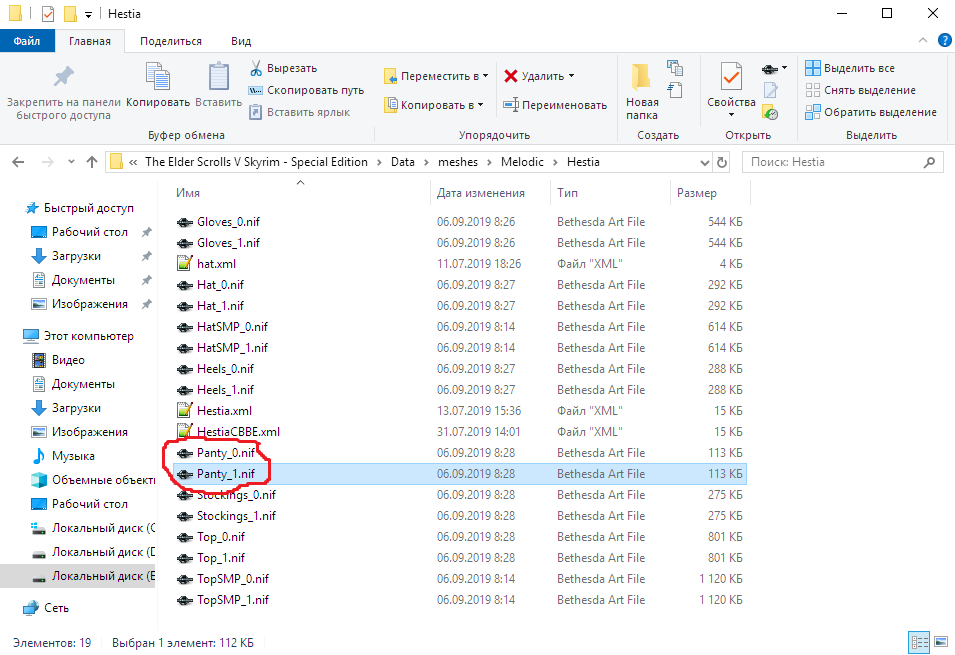This screenshot has width=955, height=655.
Task: Open Загрузки in Quick Access sidebar
Action: tap(76, 256)
